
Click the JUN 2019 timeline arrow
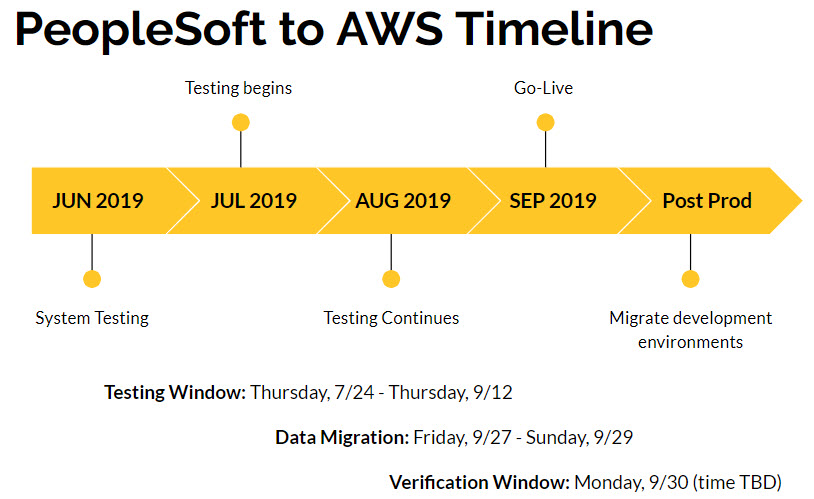click(x=106, y=200)
